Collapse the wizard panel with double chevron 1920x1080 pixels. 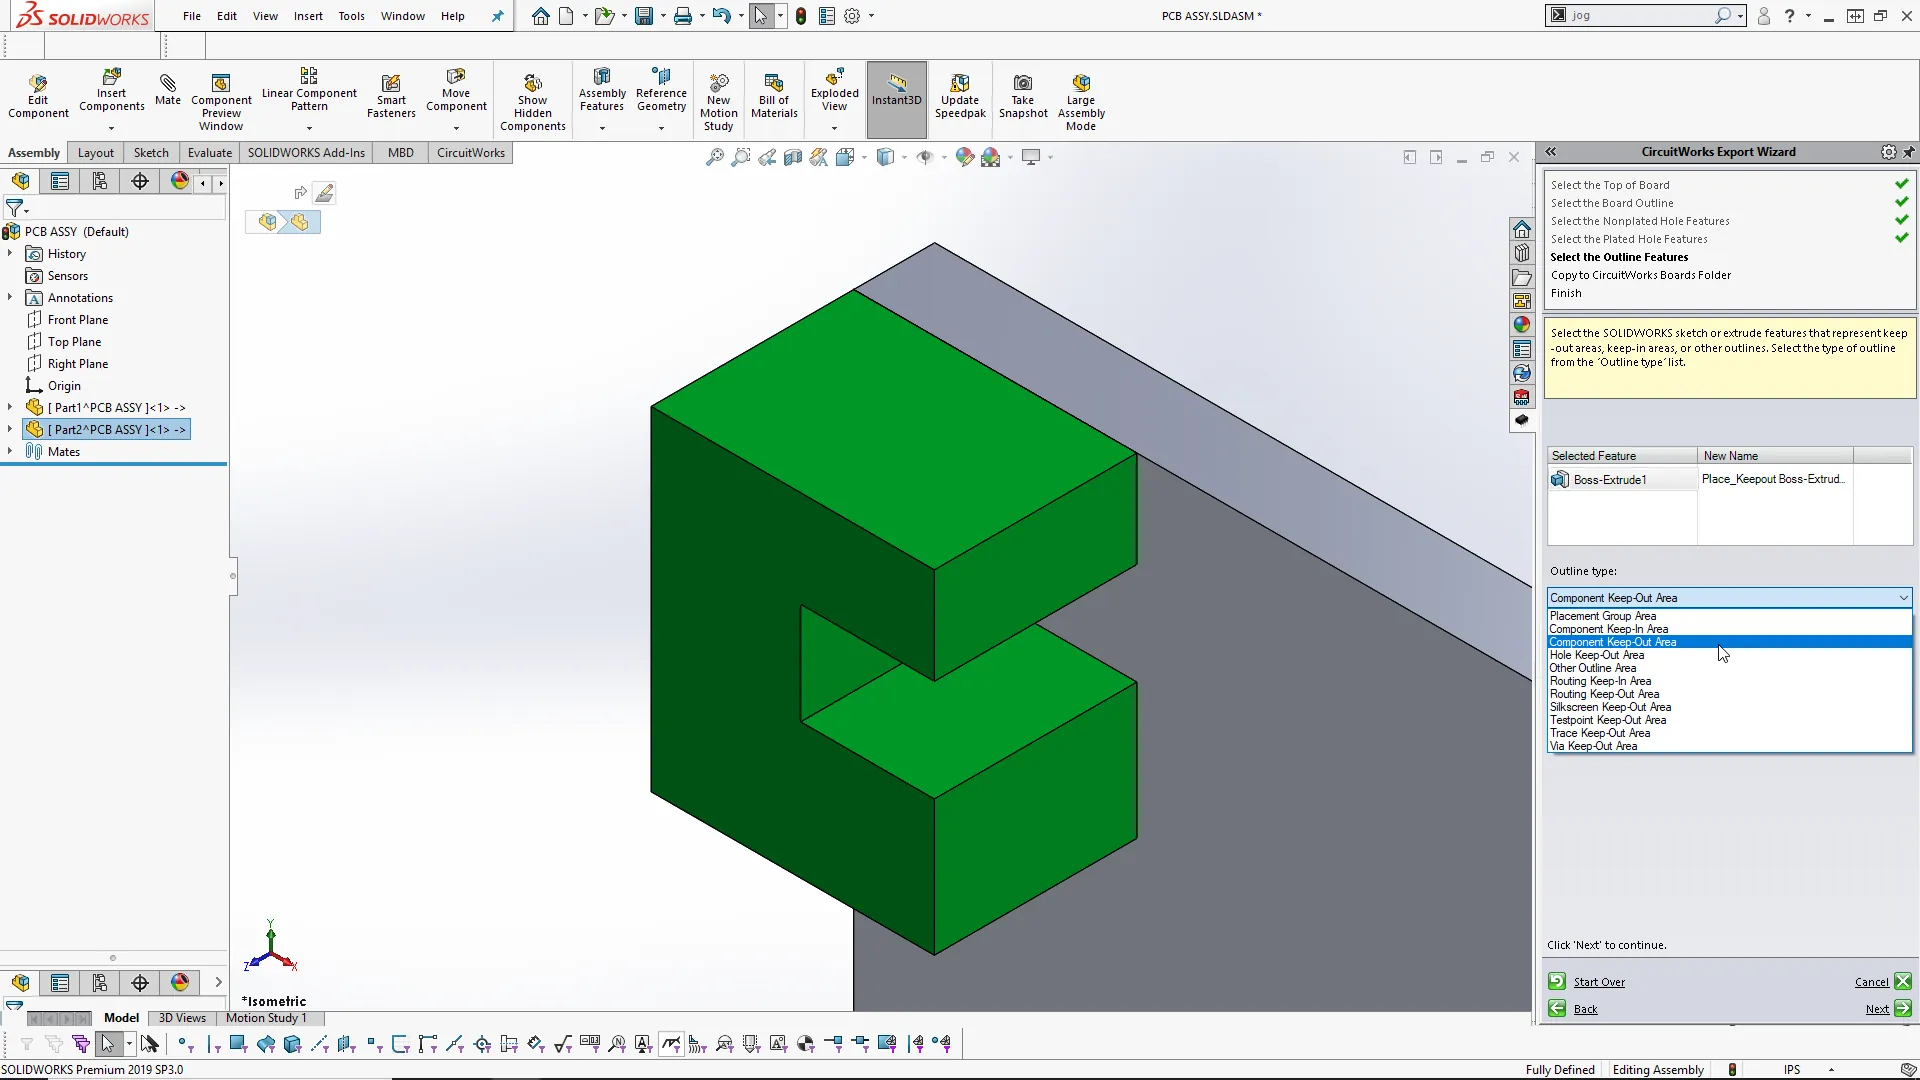click(x=1551, y=152)
